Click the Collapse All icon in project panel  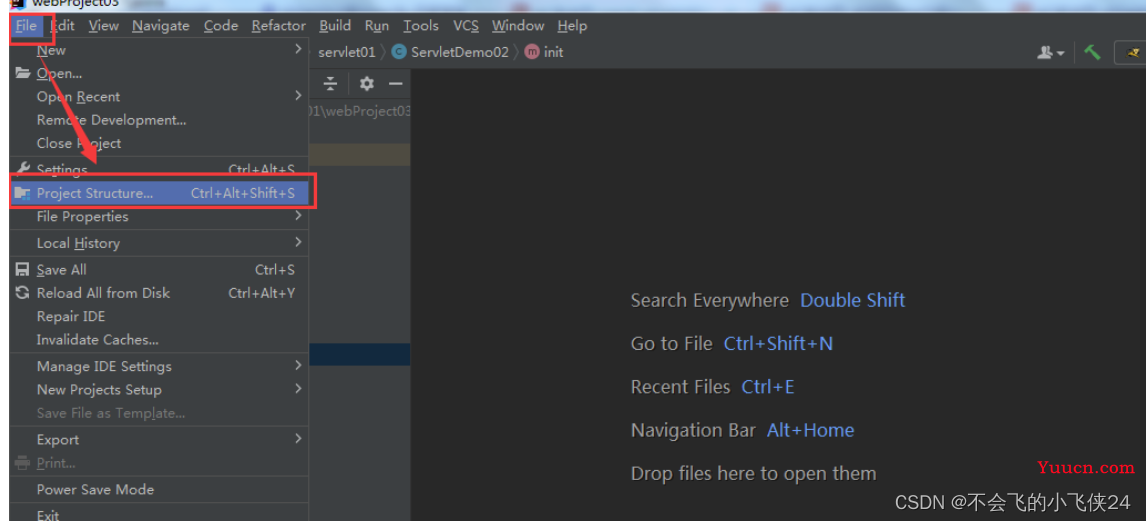331,83
